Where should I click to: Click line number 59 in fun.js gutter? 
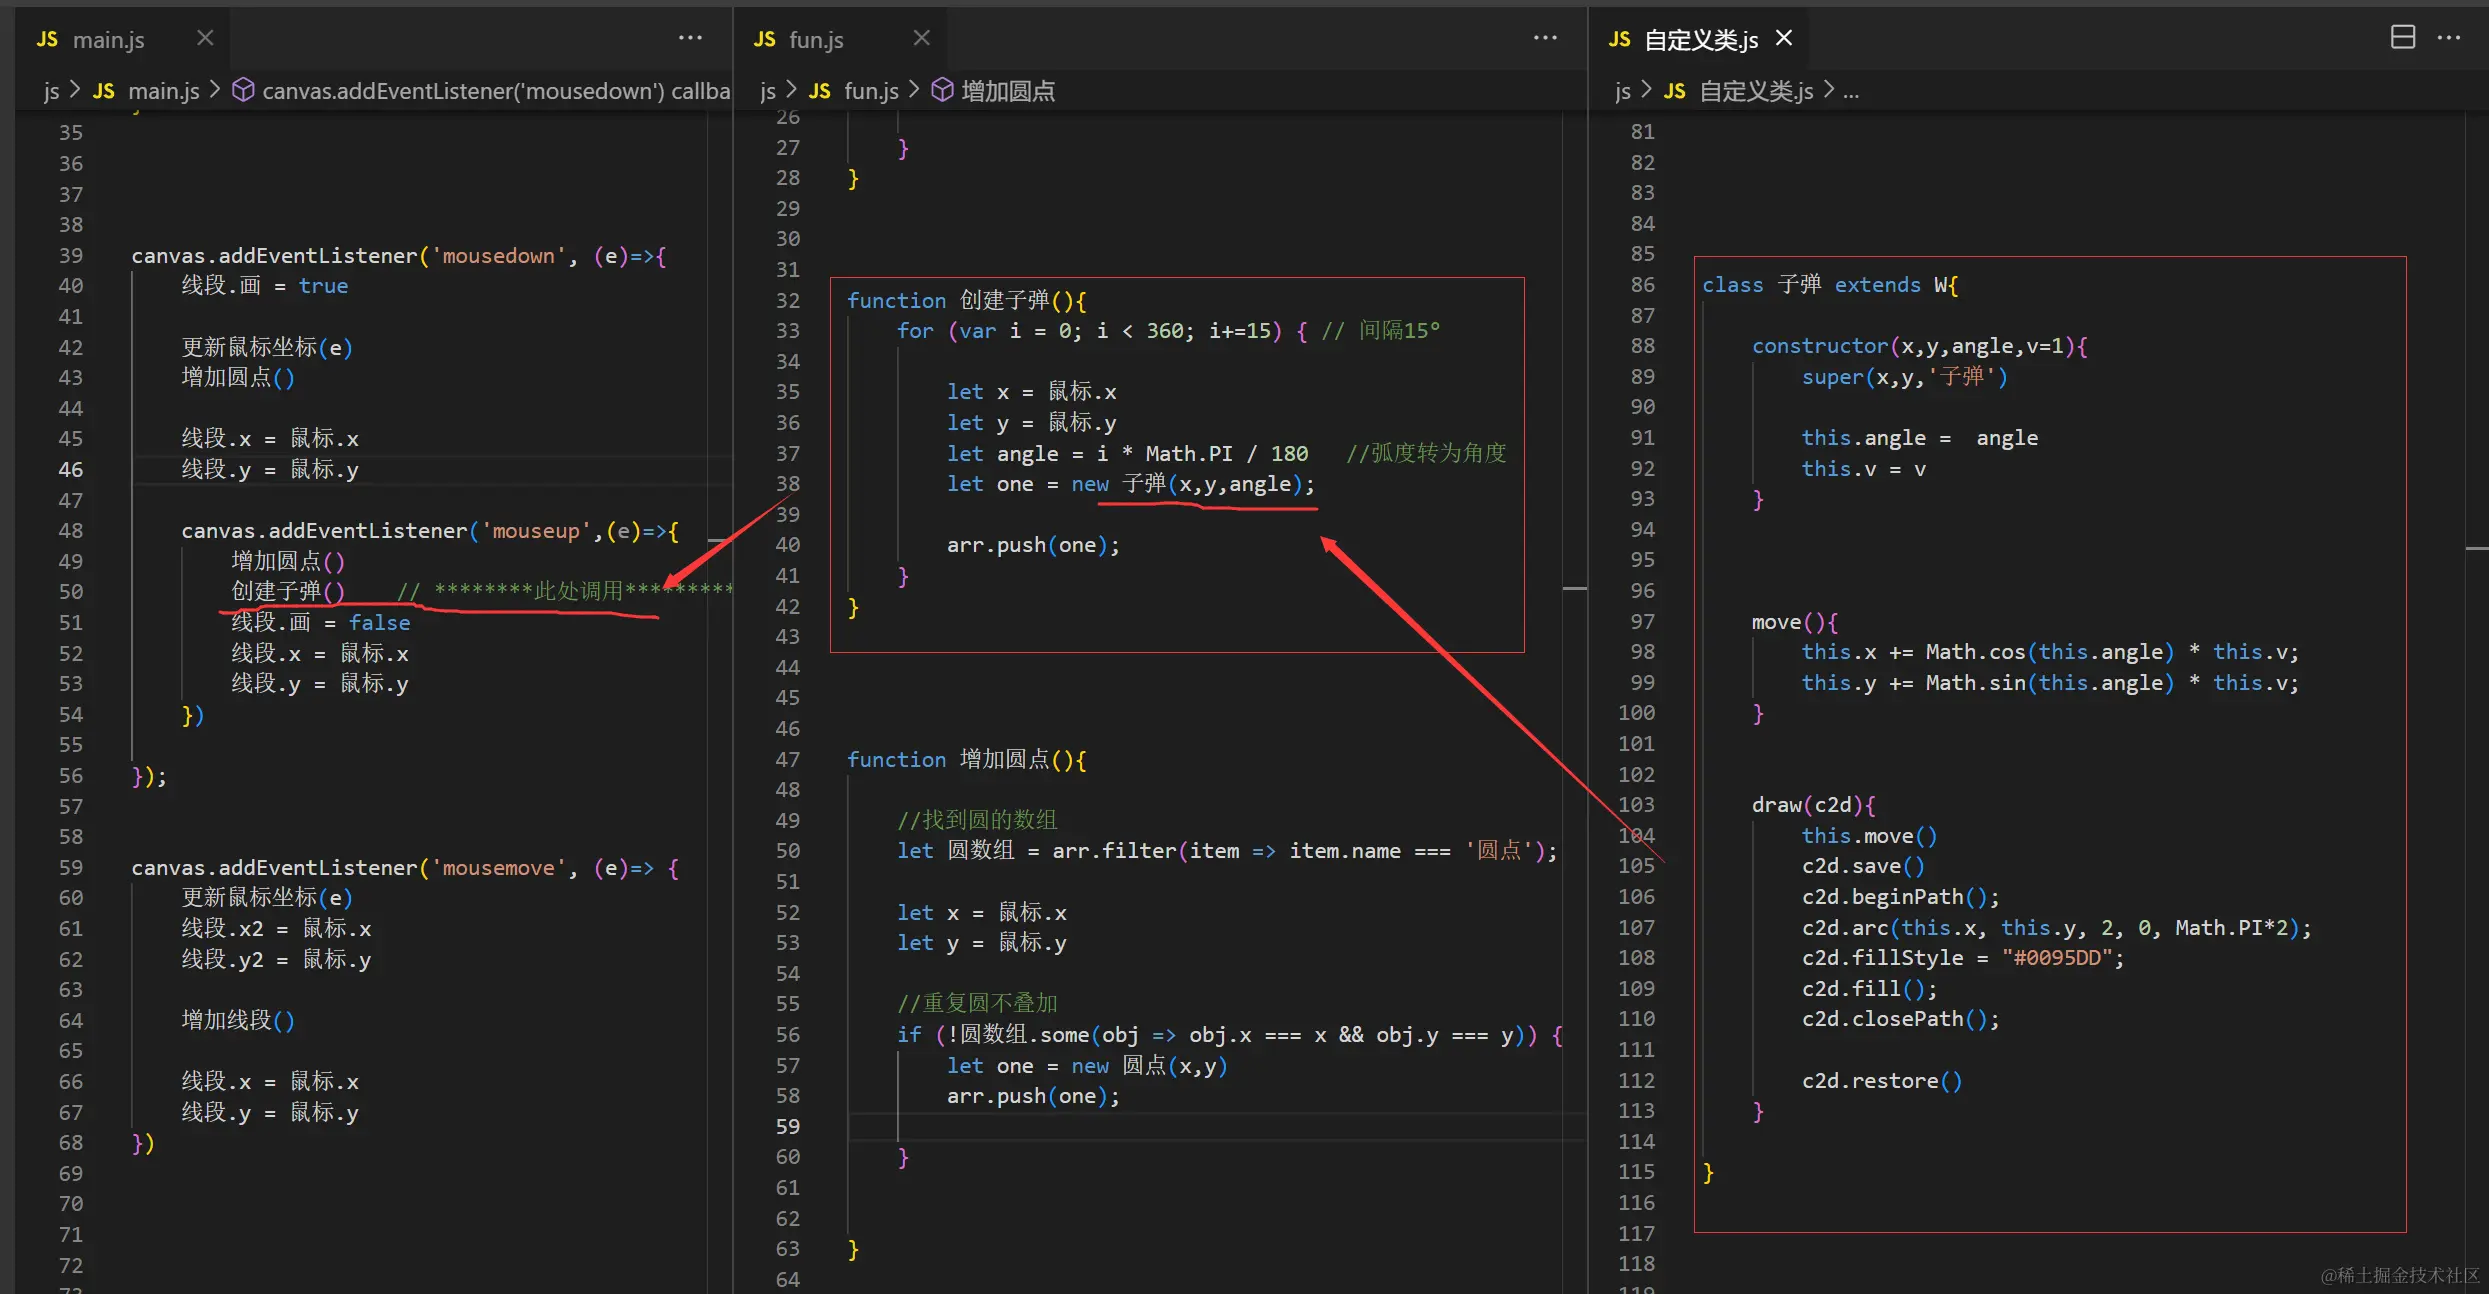pos(788,1126)
